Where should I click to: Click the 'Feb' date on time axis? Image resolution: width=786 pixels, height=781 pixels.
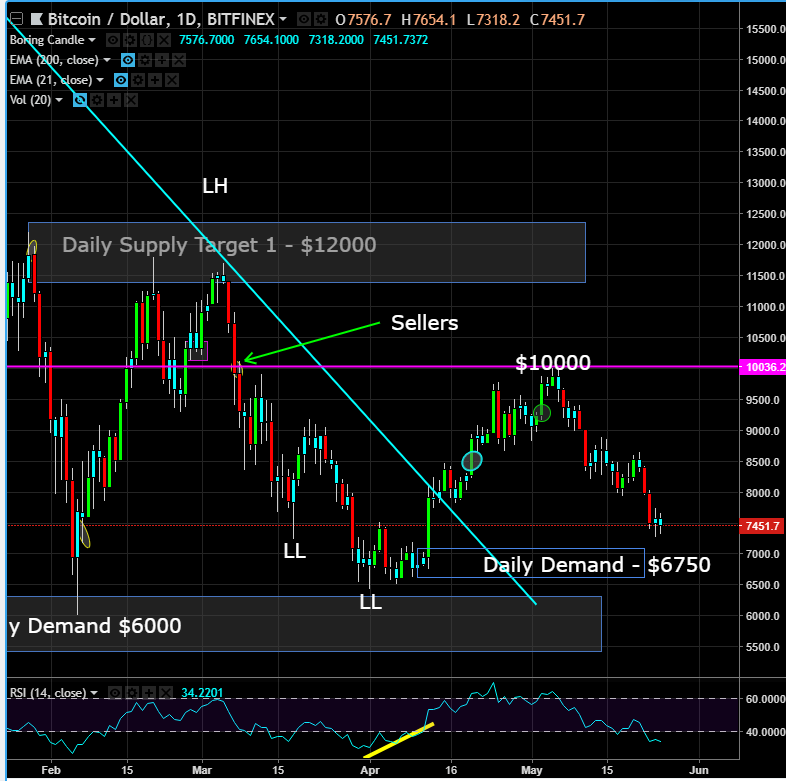pos(51,770)
